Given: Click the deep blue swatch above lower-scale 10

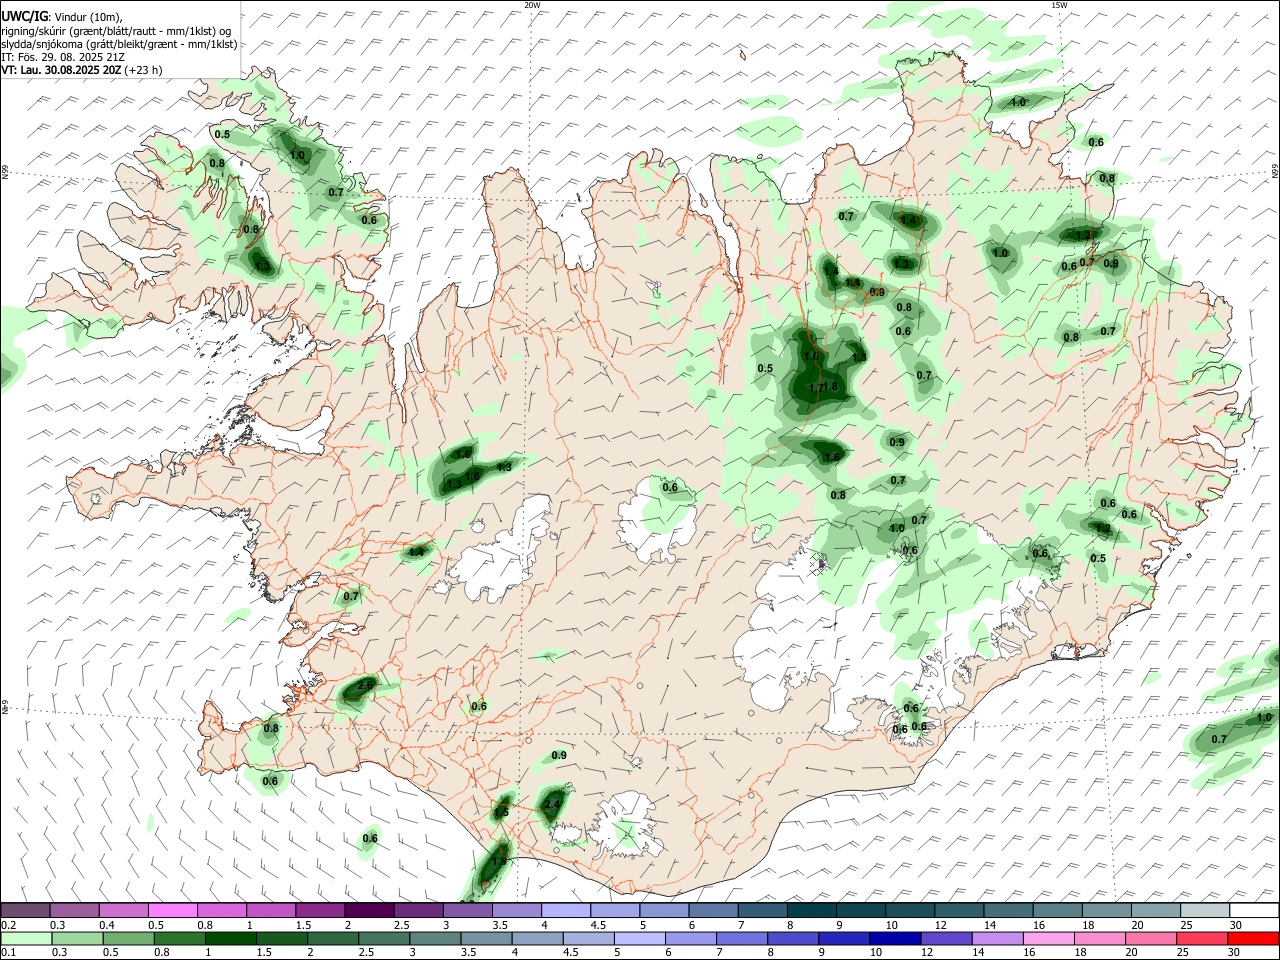Looking at the screenshot, I should click(x=894, y=939).
